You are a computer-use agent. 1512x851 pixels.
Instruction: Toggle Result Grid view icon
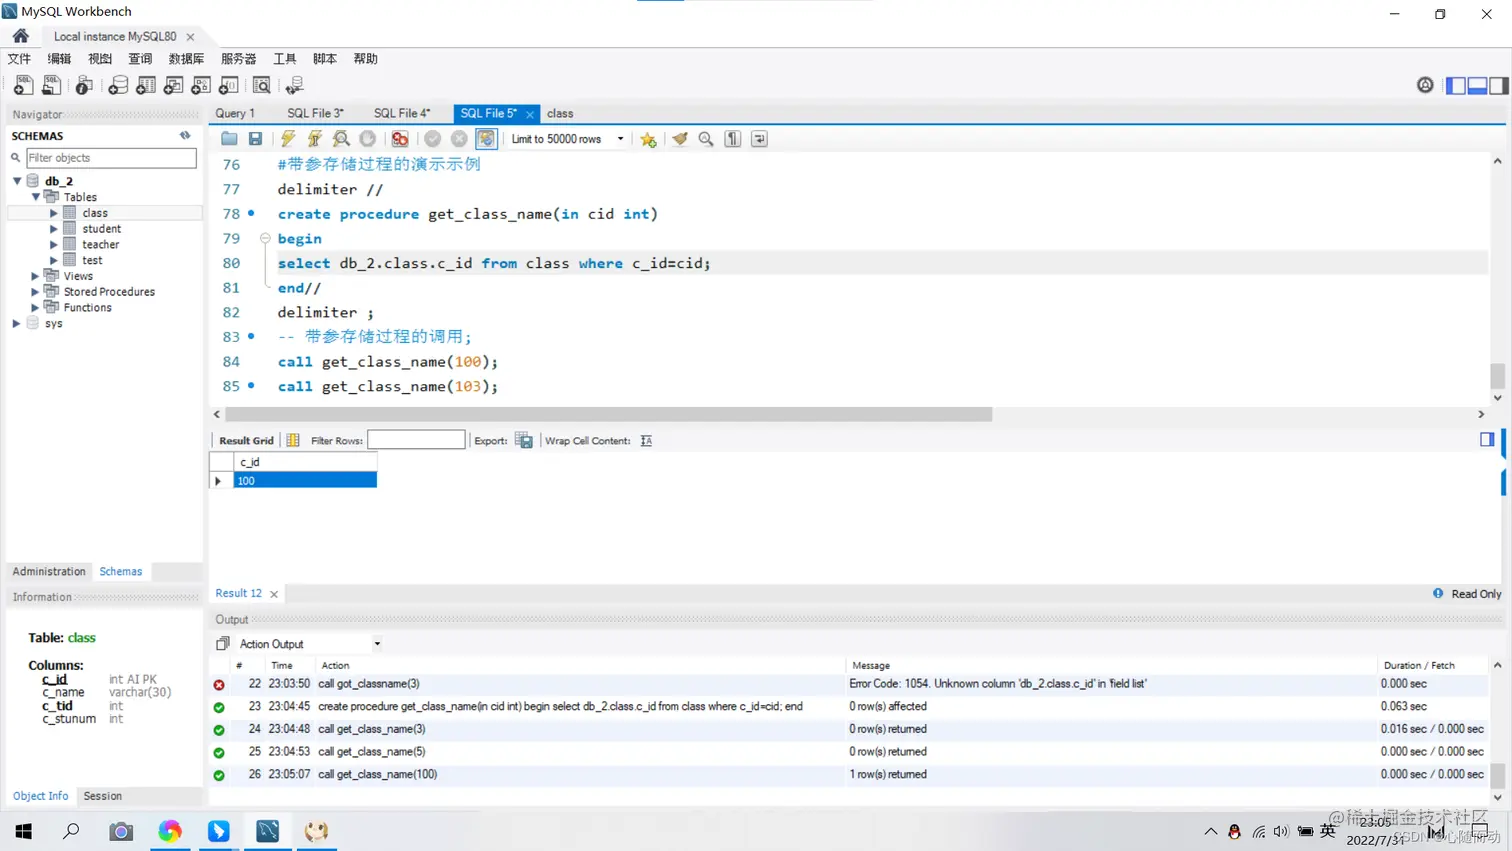(293, 440)
